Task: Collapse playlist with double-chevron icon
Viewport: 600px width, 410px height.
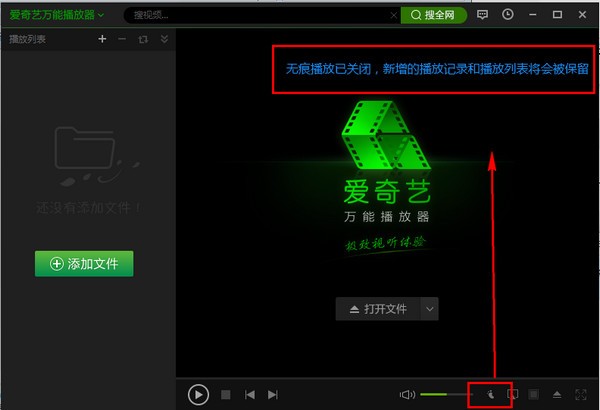Action: coord(164,39)
